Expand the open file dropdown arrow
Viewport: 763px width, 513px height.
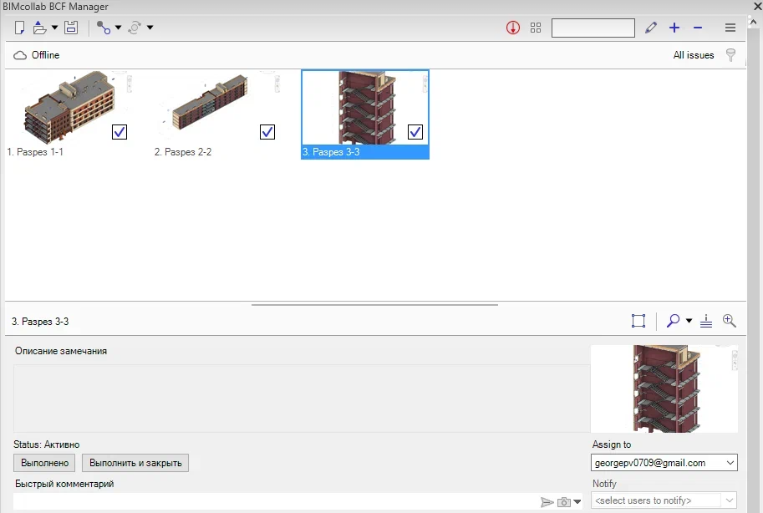pyautogui.click(x=54, y=28)
